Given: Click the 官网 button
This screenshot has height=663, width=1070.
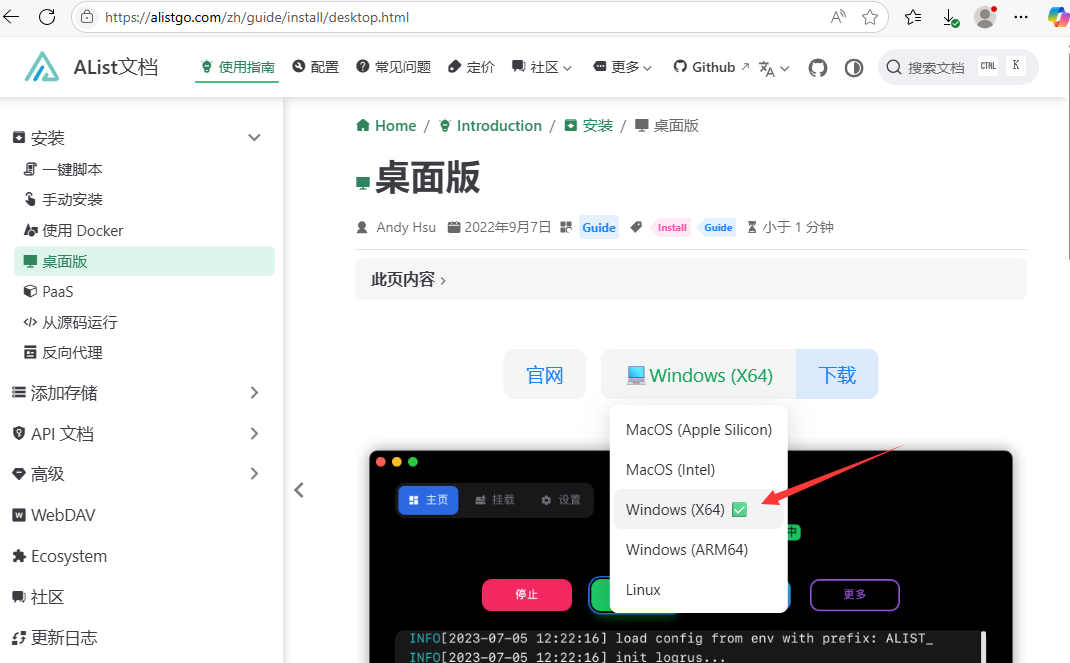Looking at the screenshot, I should [545, 374].
